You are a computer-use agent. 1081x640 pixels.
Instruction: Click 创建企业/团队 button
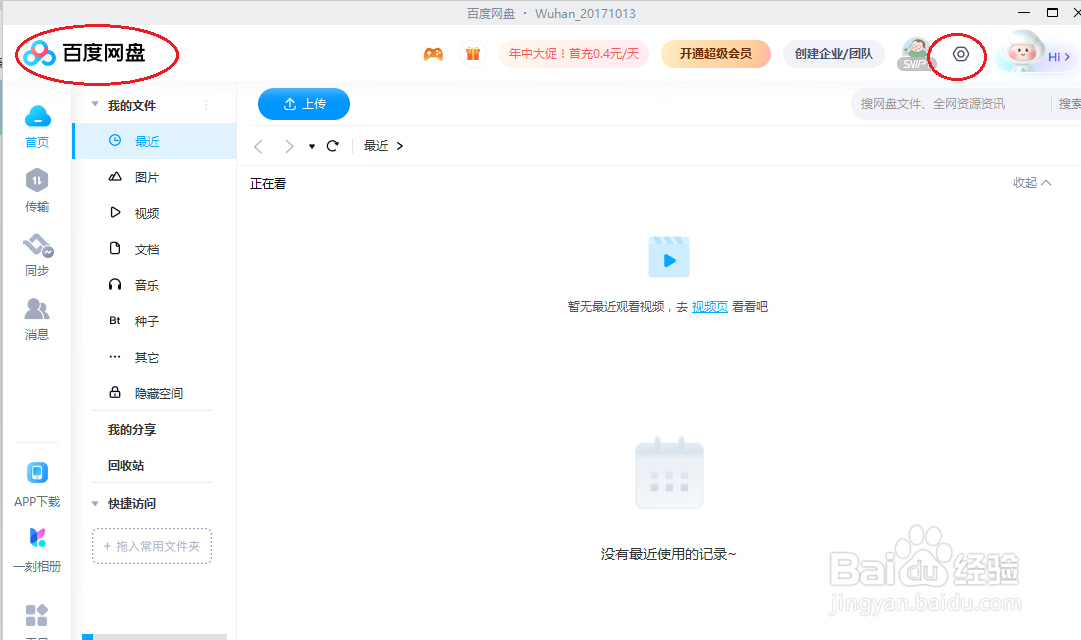pyautogui.click(x=834, y=54)
